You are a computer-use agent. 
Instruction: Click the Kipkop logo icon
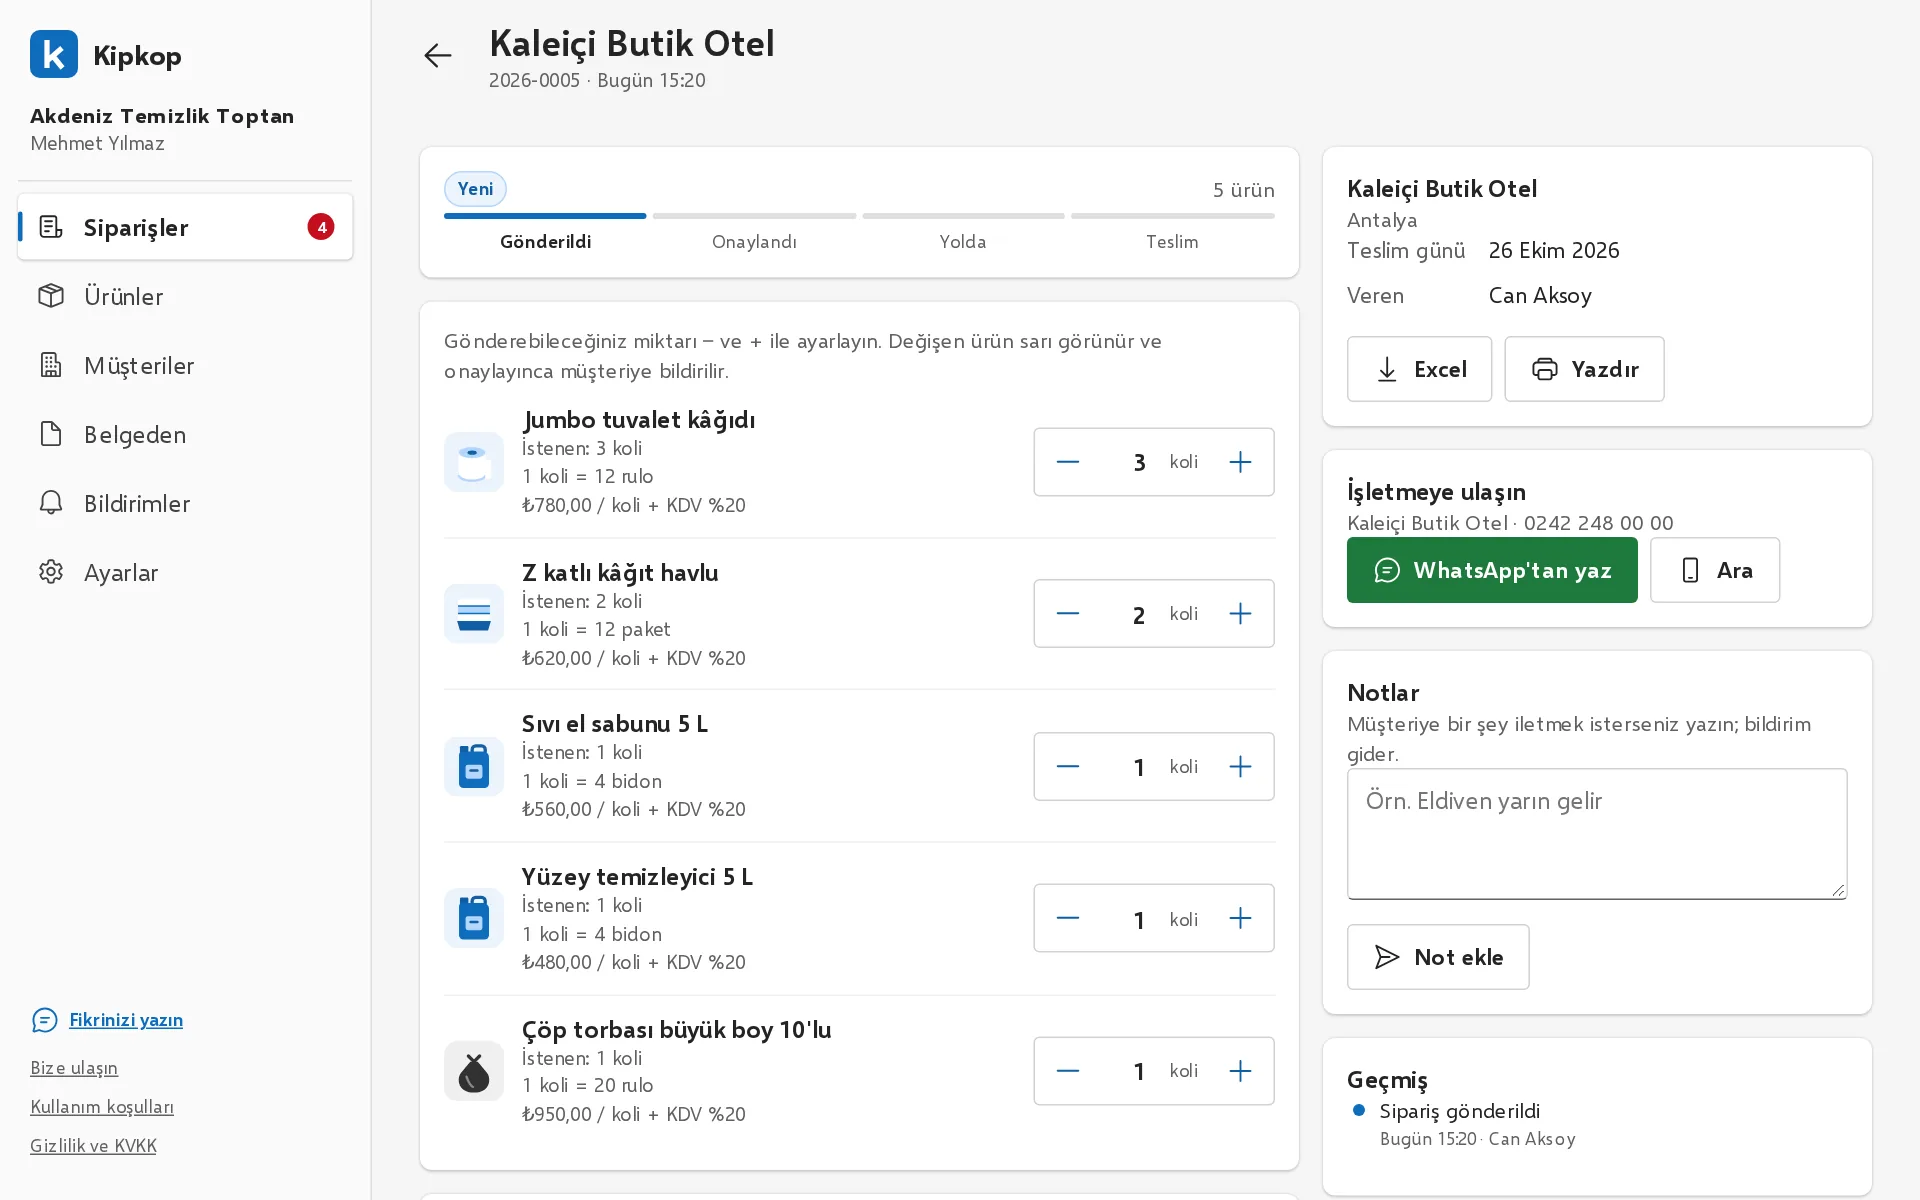click(x=54, y=54)
